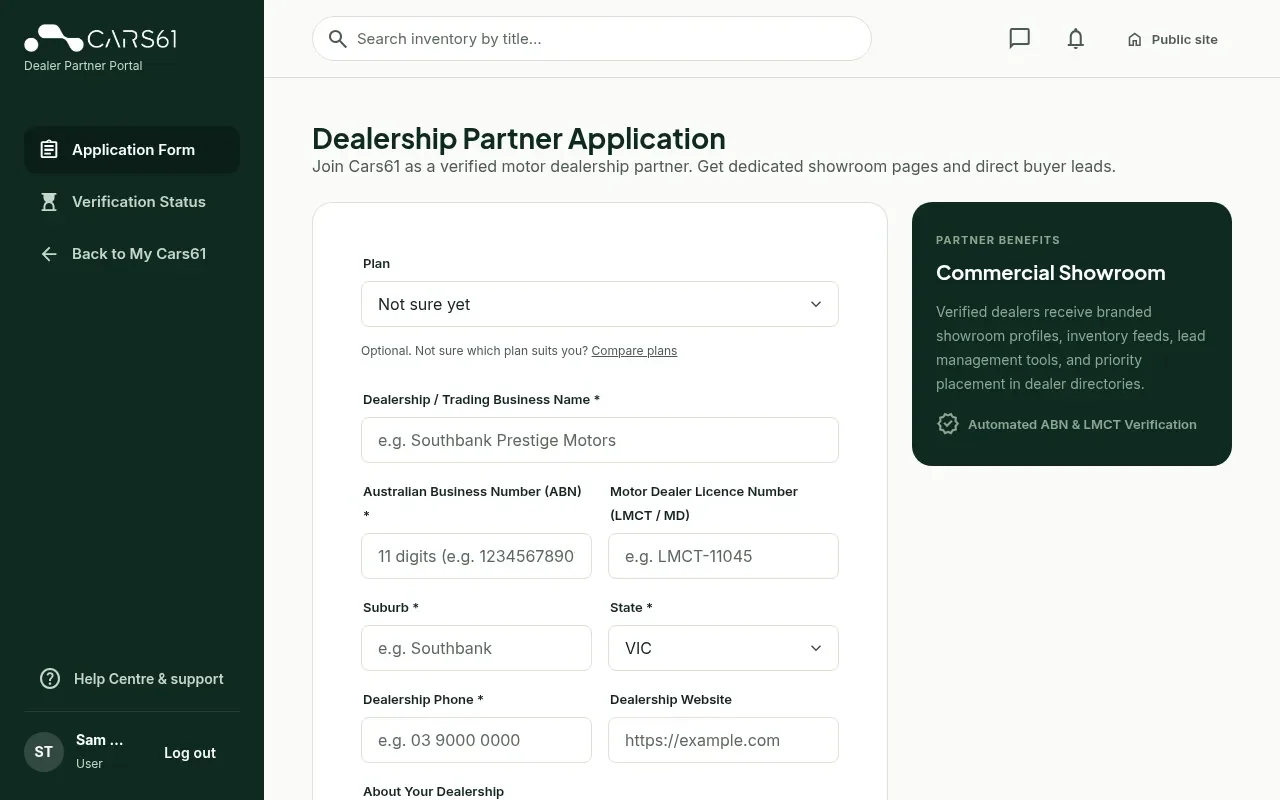Click the Automated ABN & LMCT Verification text
The width and height of the screenshot is (1280, 800).
point(1082,424)
